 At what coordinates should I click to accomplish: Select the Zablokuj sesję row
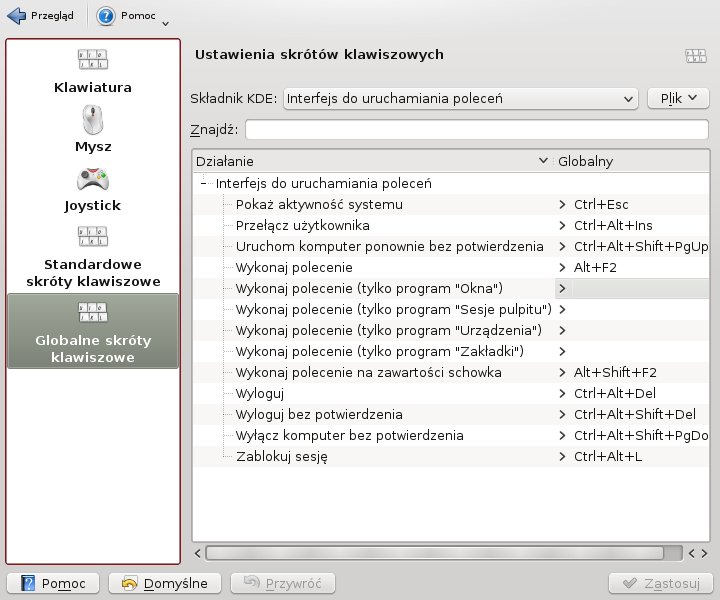coord(282,457)
